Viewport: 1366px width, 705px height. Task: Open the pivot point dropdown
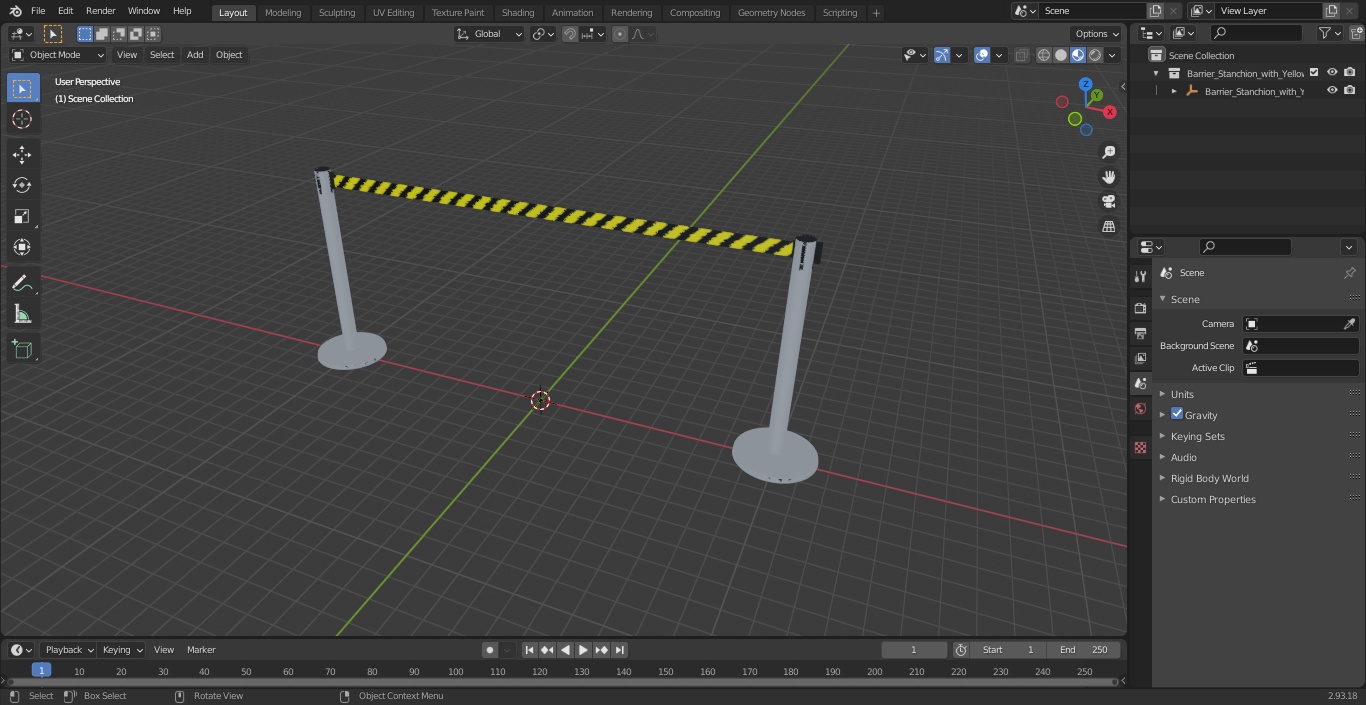pos(543,34)
